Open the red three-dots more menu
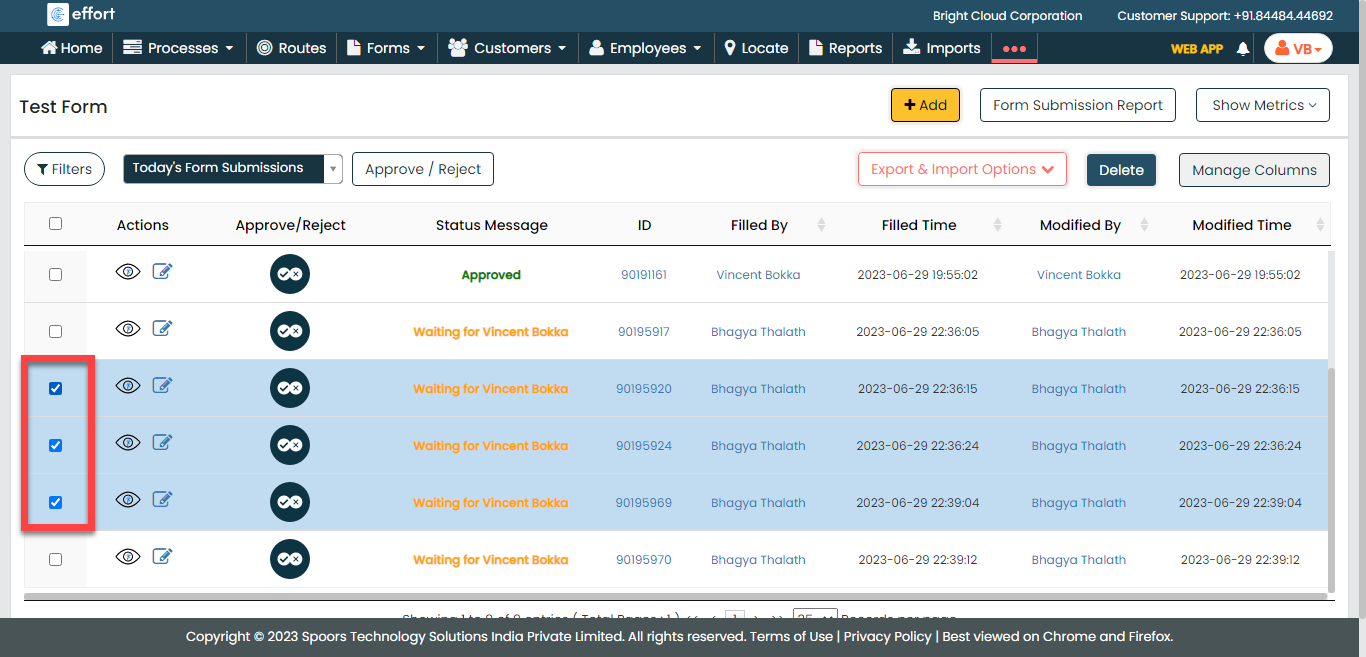 tap(1014, 48)
